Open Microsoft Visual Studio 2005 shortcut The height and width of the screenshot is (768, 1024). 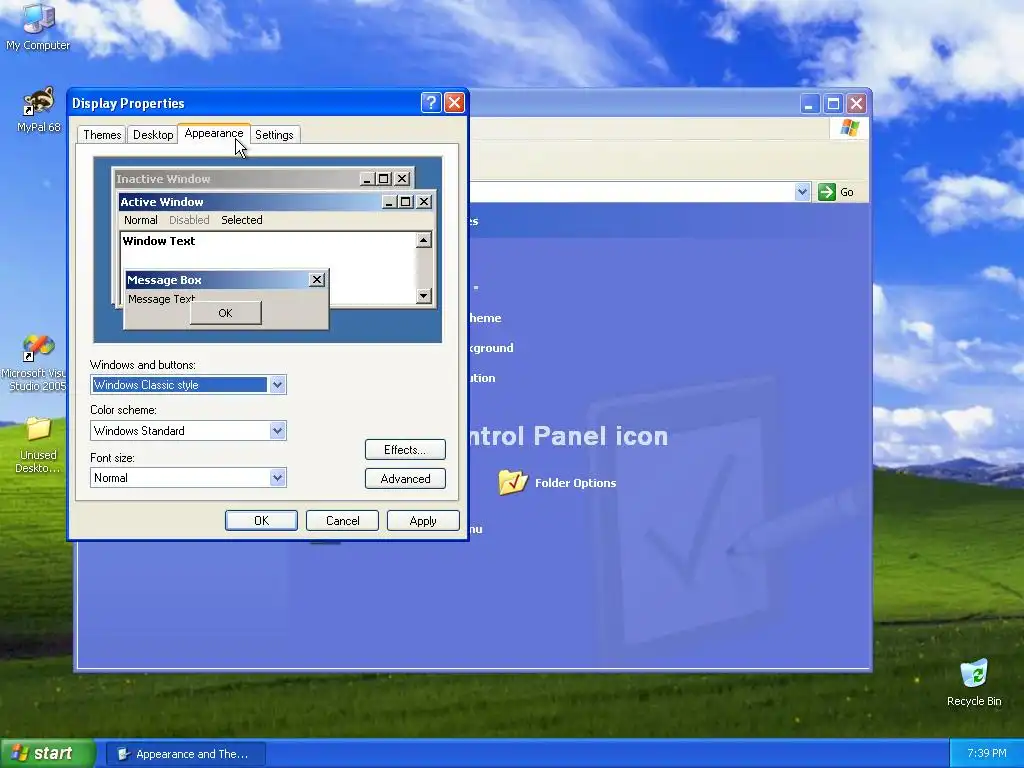[x=36, y=363]
